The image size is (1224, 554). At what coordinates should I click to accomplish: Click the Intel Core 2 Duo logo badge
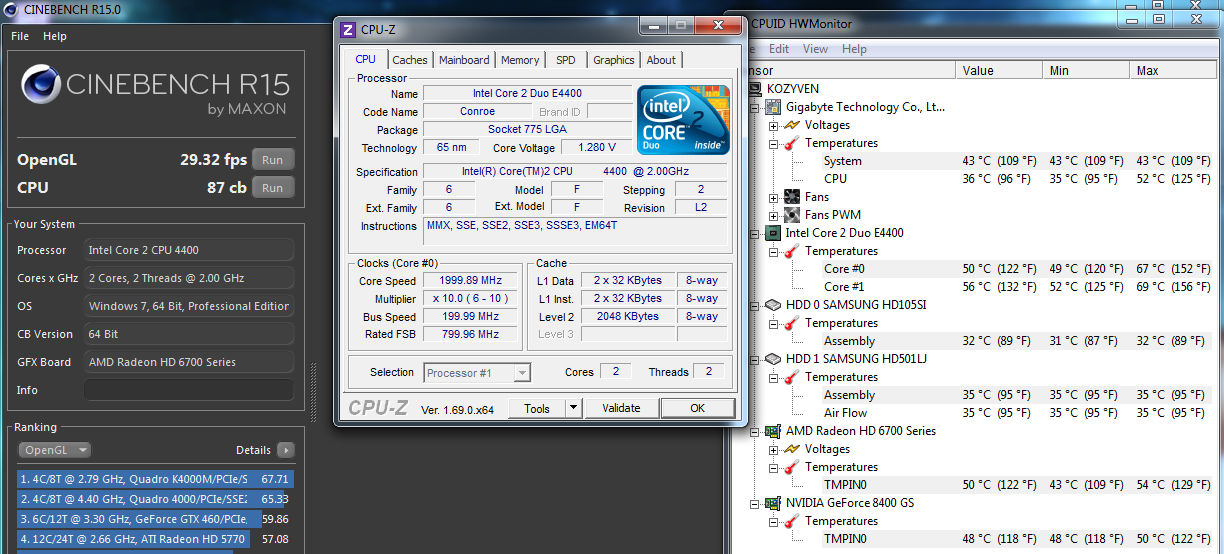pyautogui.click(x=683, y=120)
